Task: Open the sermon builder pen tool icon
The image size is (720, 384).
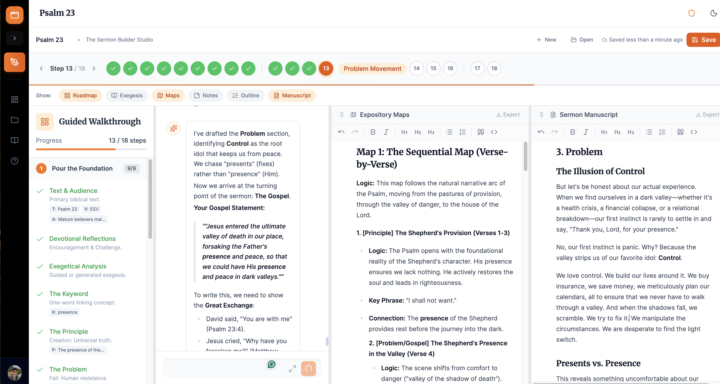Action: (x=14, y=62)
